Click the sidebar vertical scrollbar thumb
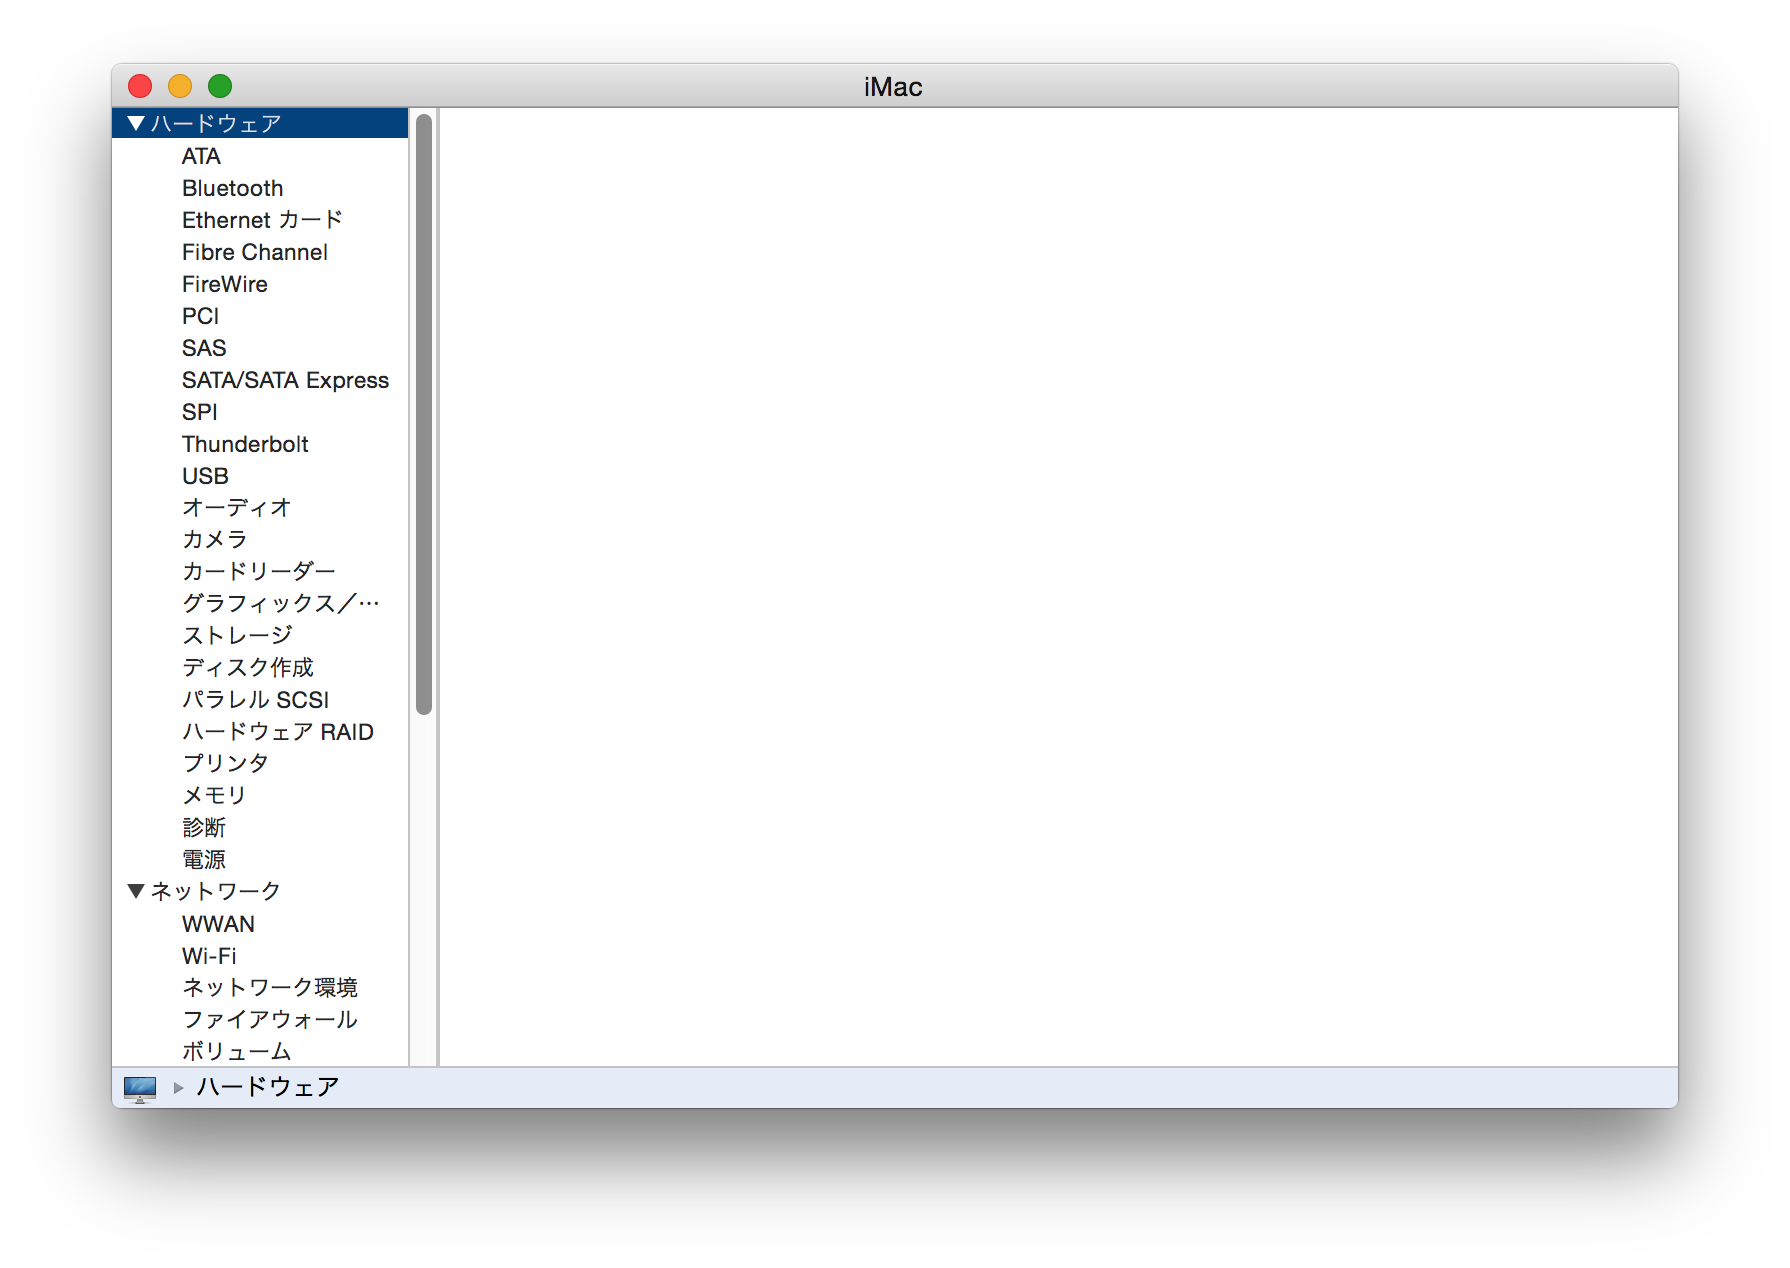The width and height of the screenshot is (1790, 1268). (424, 414)
